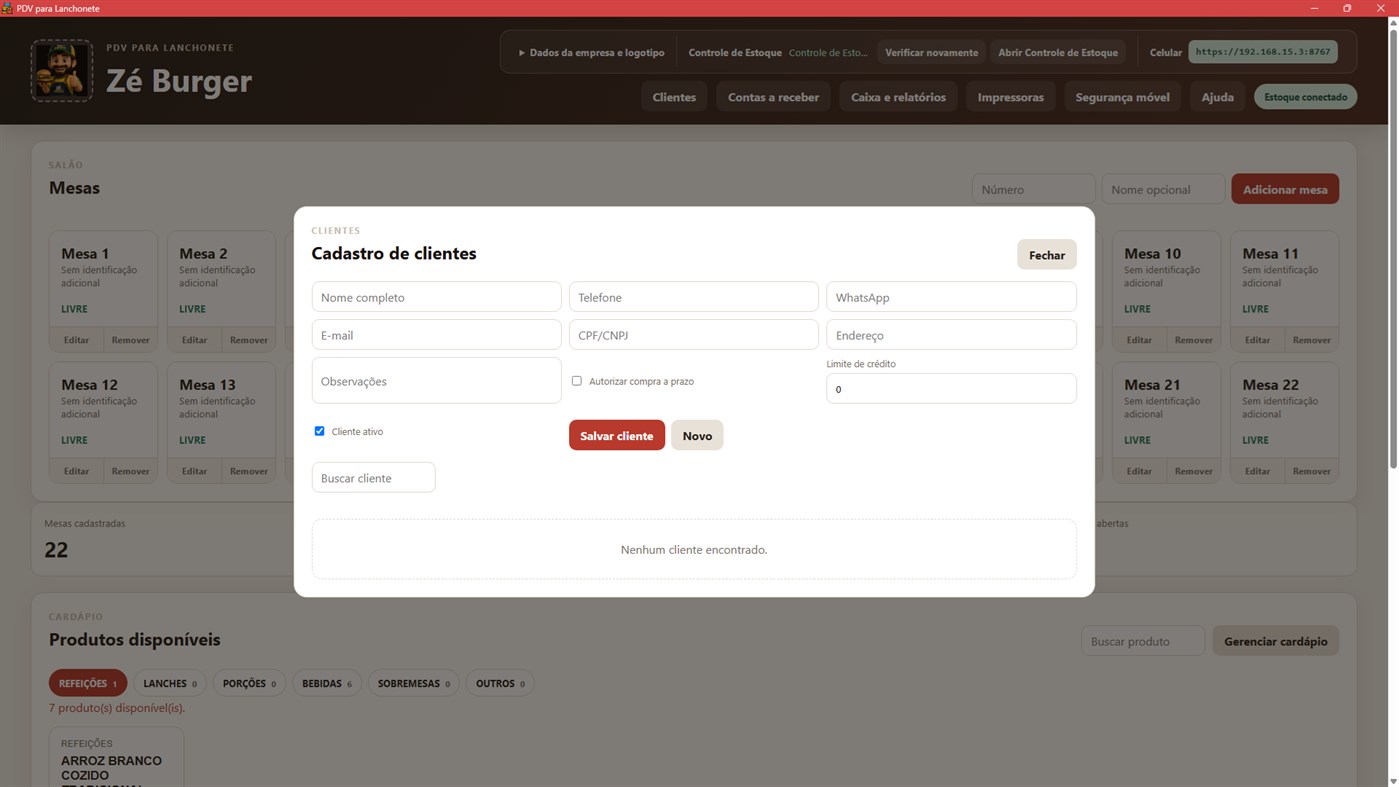
Task: Click Adicionar mesa button
Action: click(x=1285, y=189)
